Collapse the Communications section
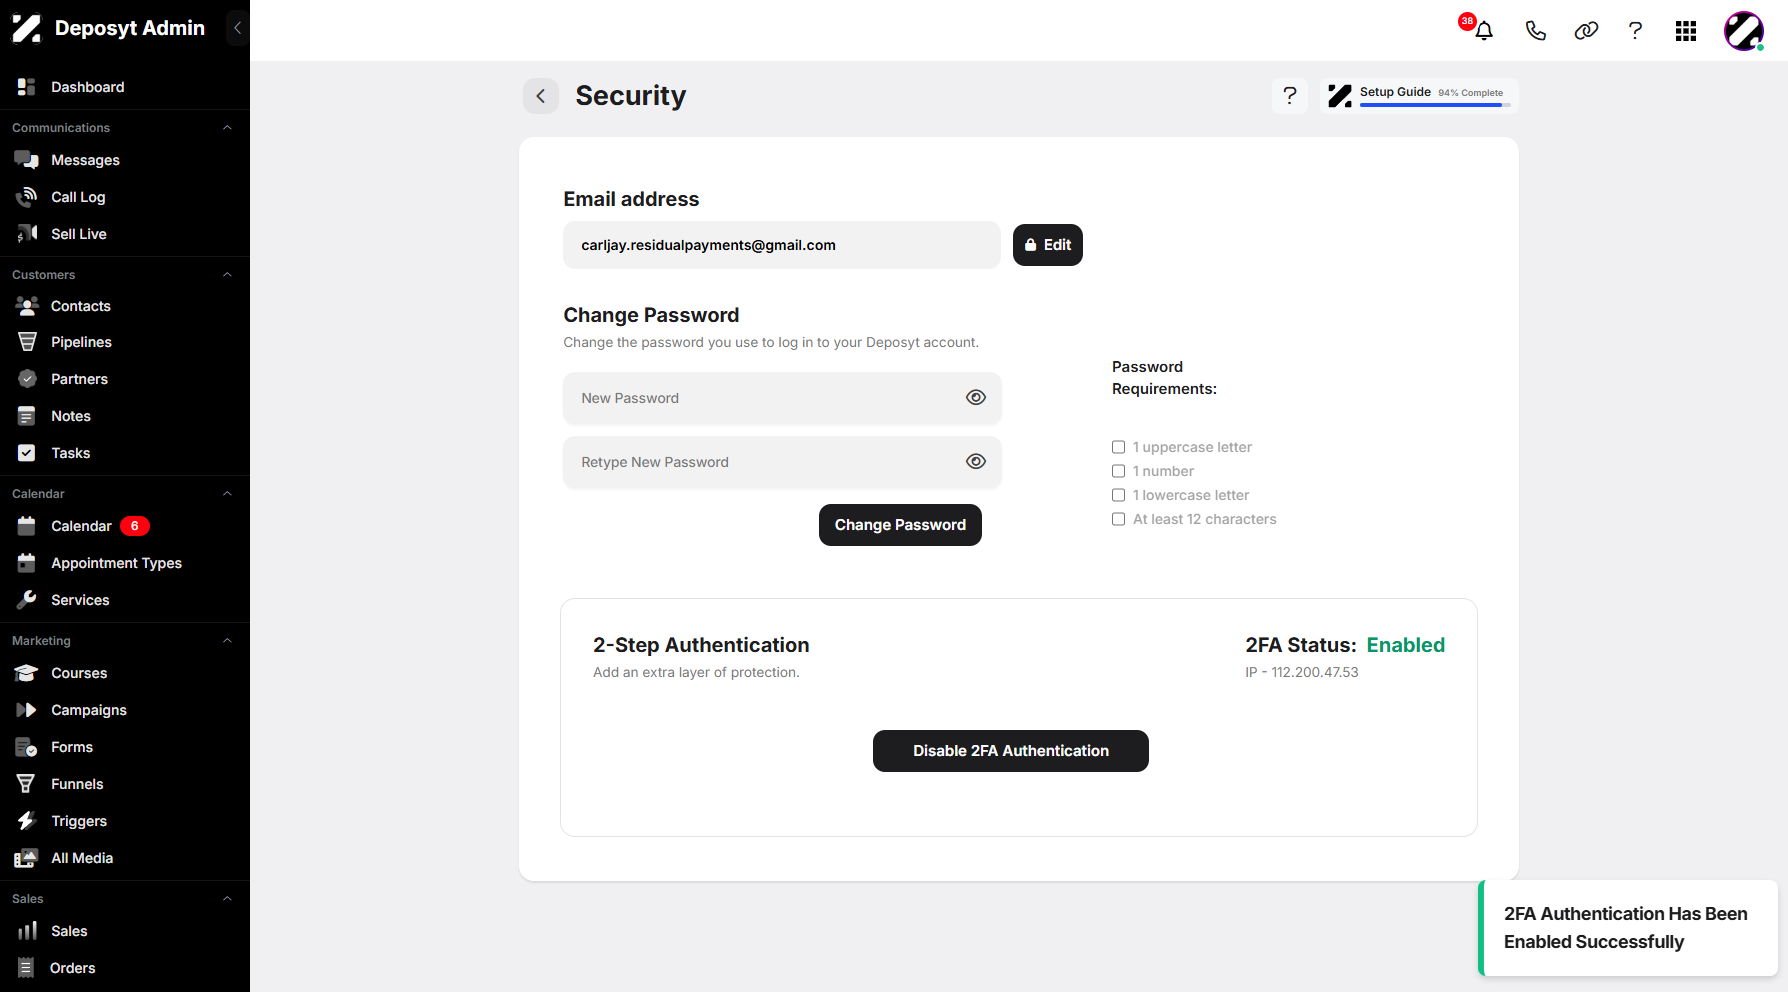 click(227, 128)
